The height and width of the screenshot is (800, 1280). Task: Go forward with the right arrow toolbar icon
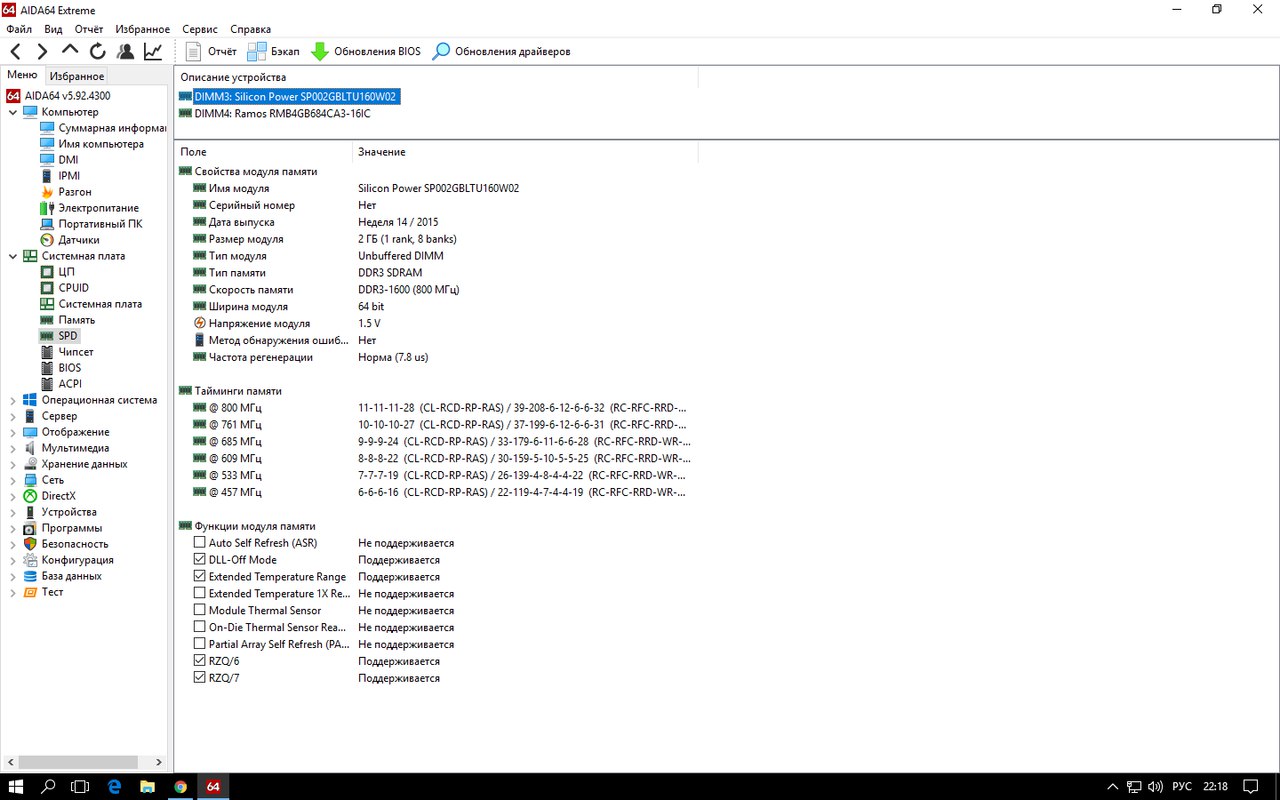[42, 51]
